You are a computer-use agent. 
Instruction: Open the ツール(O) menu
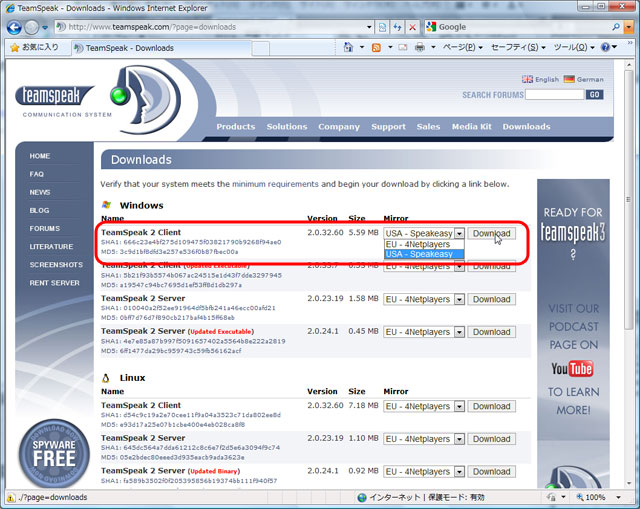click(x=573, y=47)
